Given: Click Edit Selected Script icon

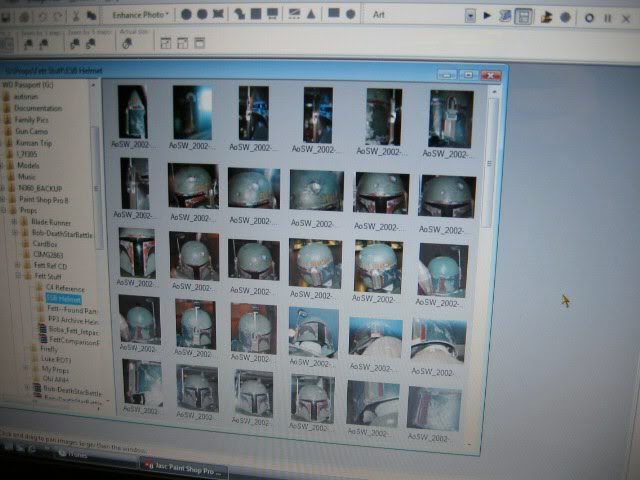Looking at the screenshot, I should tap(505, 17).
